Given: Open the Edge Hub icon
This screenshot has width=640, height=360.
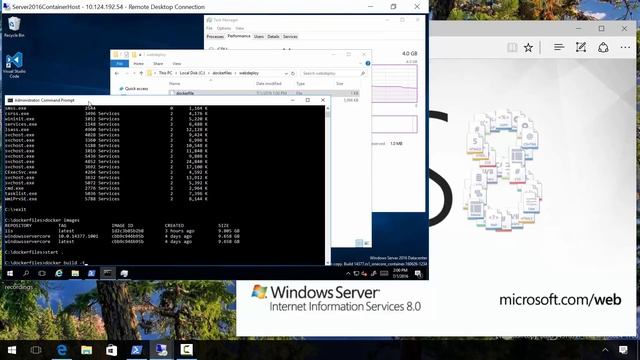Looking at the screenshot, I should coord(559,47).
